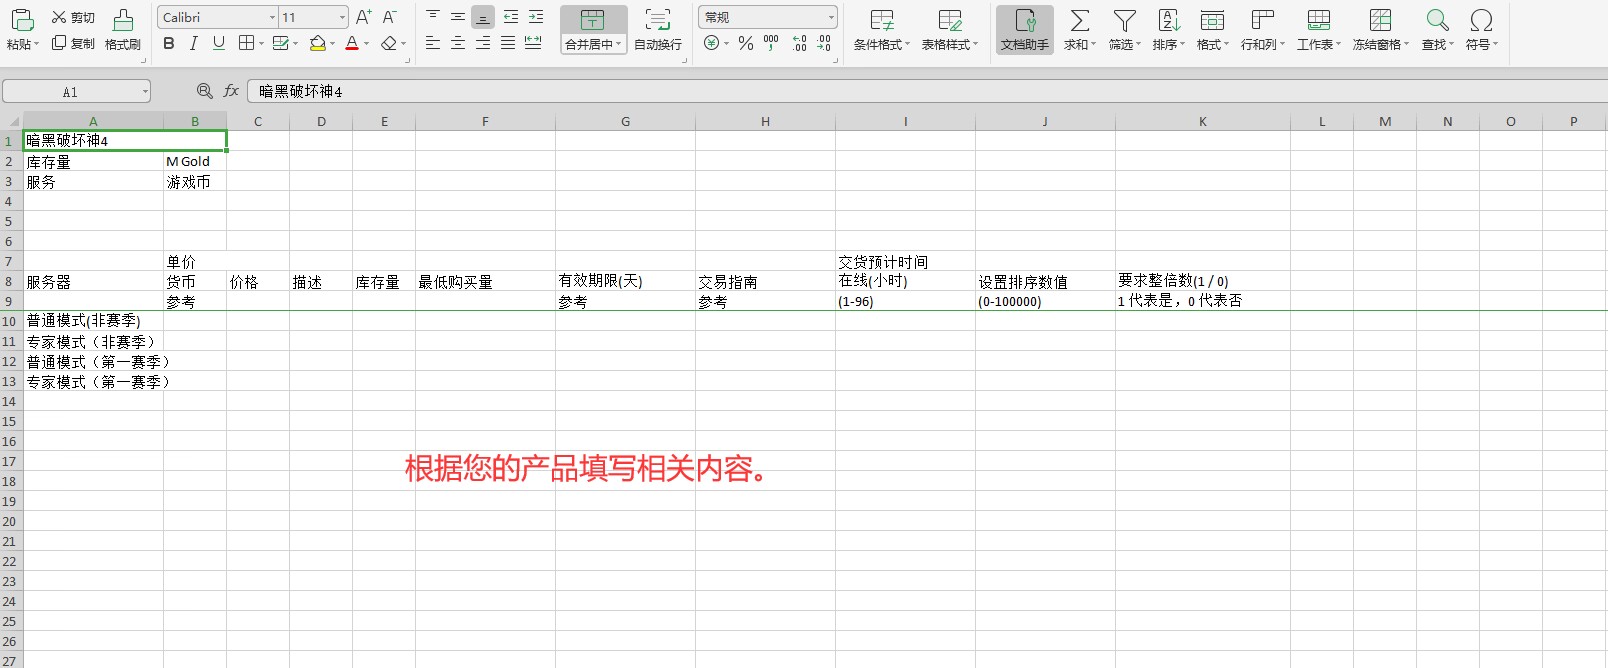The image size is (1608, 668).
Task: Open the Conditional Formatting (条件格式) menu
Action: click(x=881, y=30)
